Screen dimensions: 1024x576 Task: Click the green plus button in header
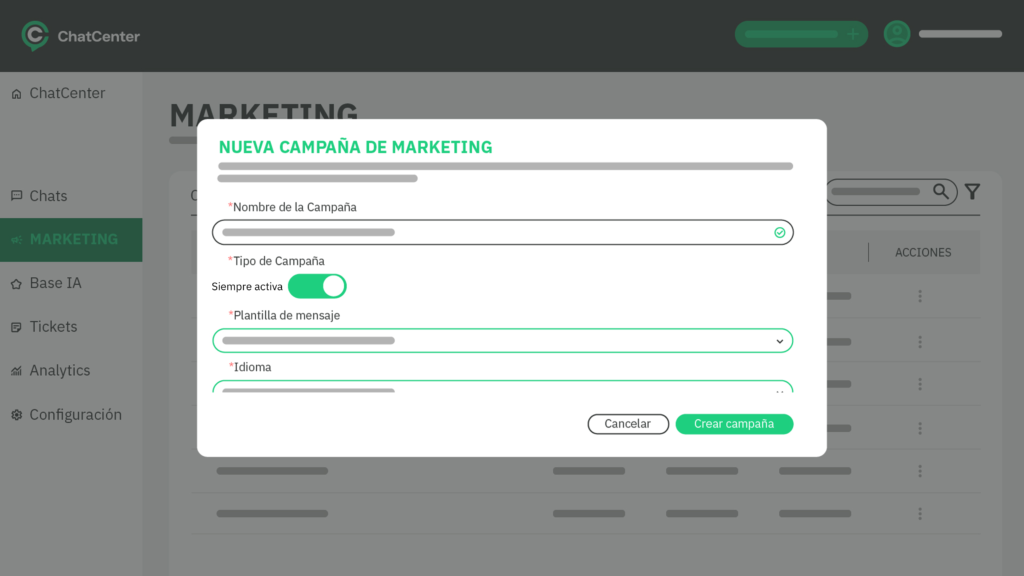(853, 34)
